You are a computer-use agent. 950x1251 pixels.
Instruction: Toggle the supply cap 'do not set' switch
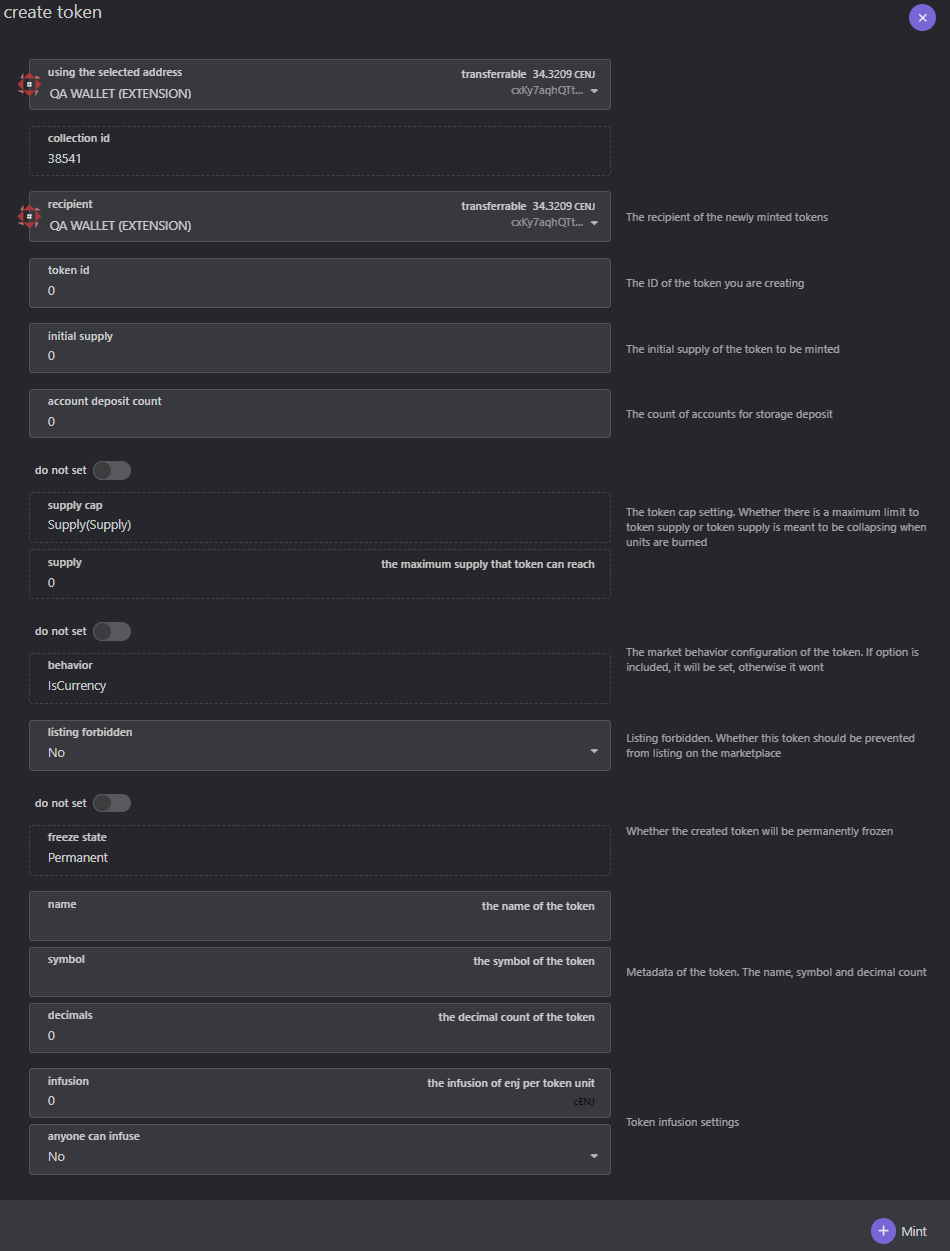(112, 470)
